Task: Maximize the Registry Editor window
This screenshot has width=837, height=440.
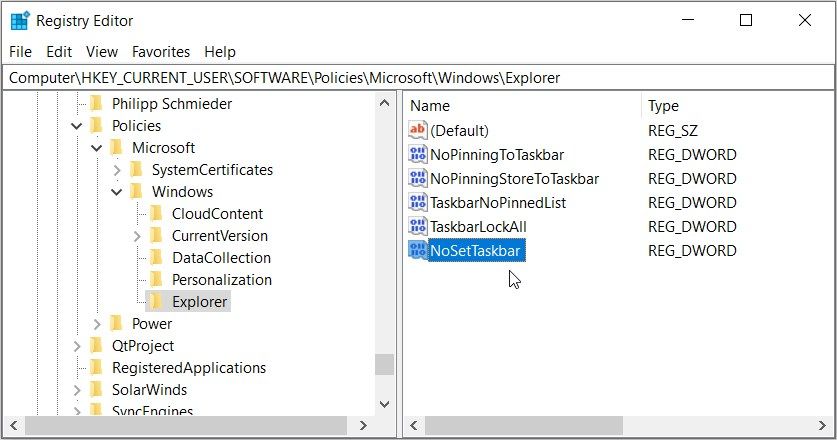Action: (746, 20)
